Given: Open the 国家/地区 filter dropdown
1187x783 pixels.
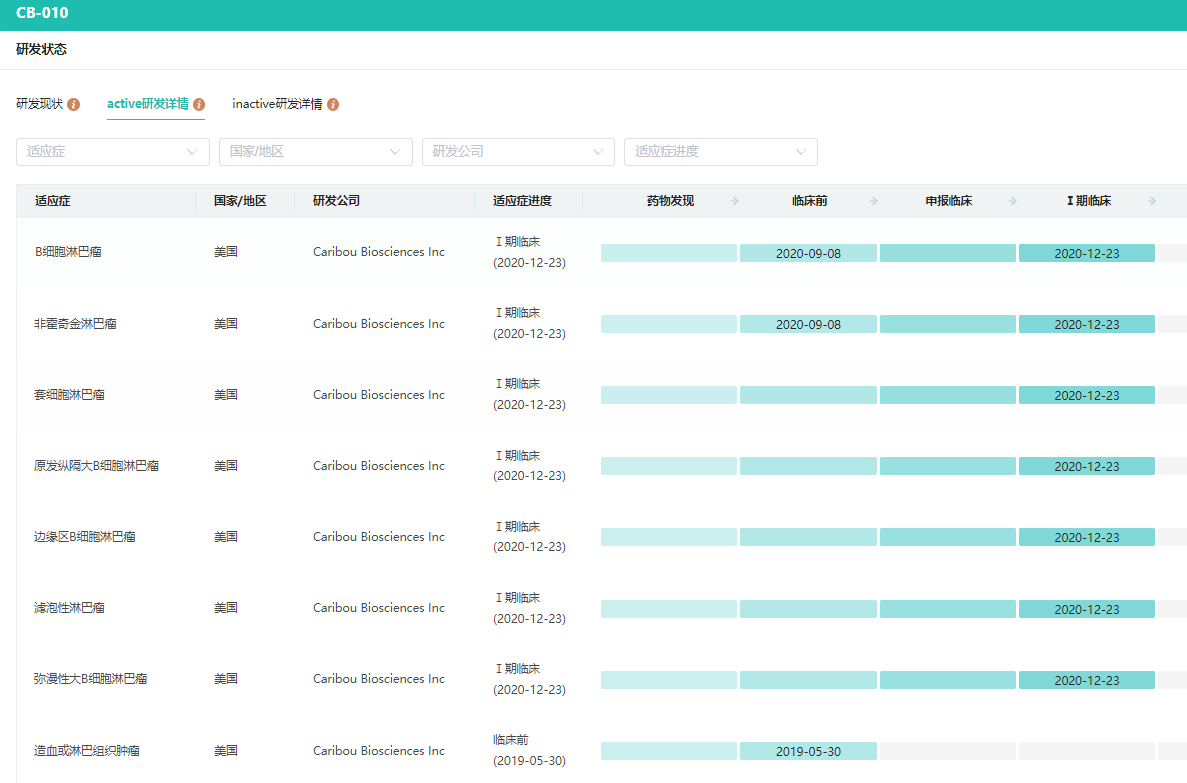Looking at the screenshot, I should coord(315,152).
